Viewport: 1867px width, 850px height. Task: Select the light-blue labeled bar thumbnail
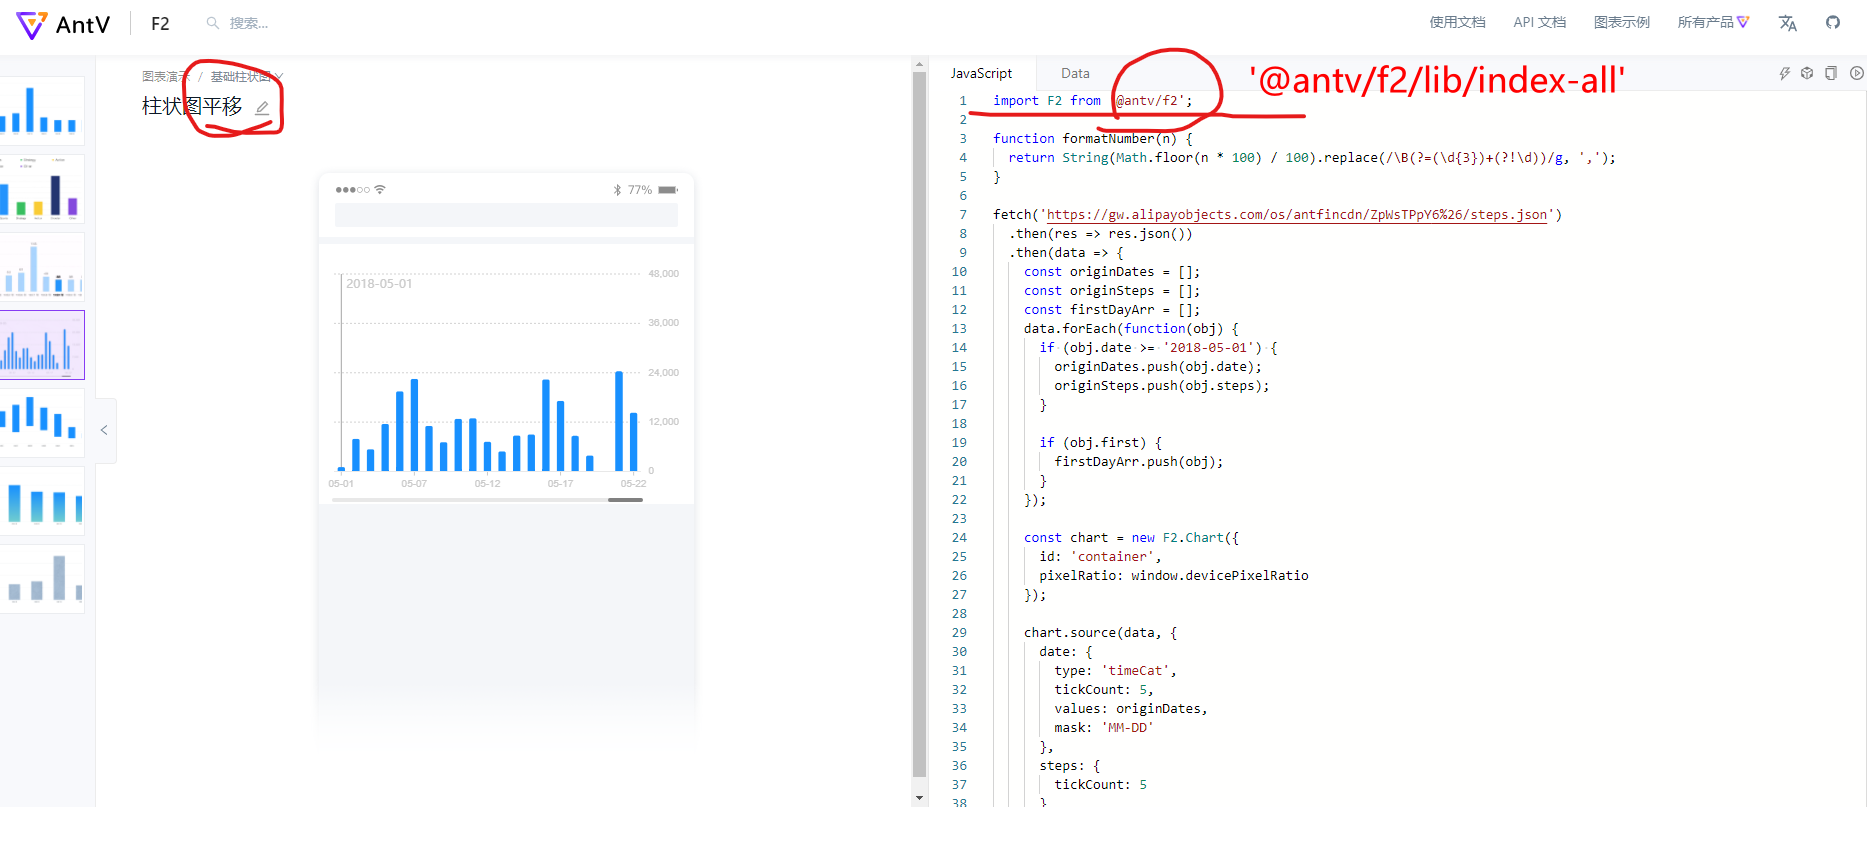coord(42,267)
